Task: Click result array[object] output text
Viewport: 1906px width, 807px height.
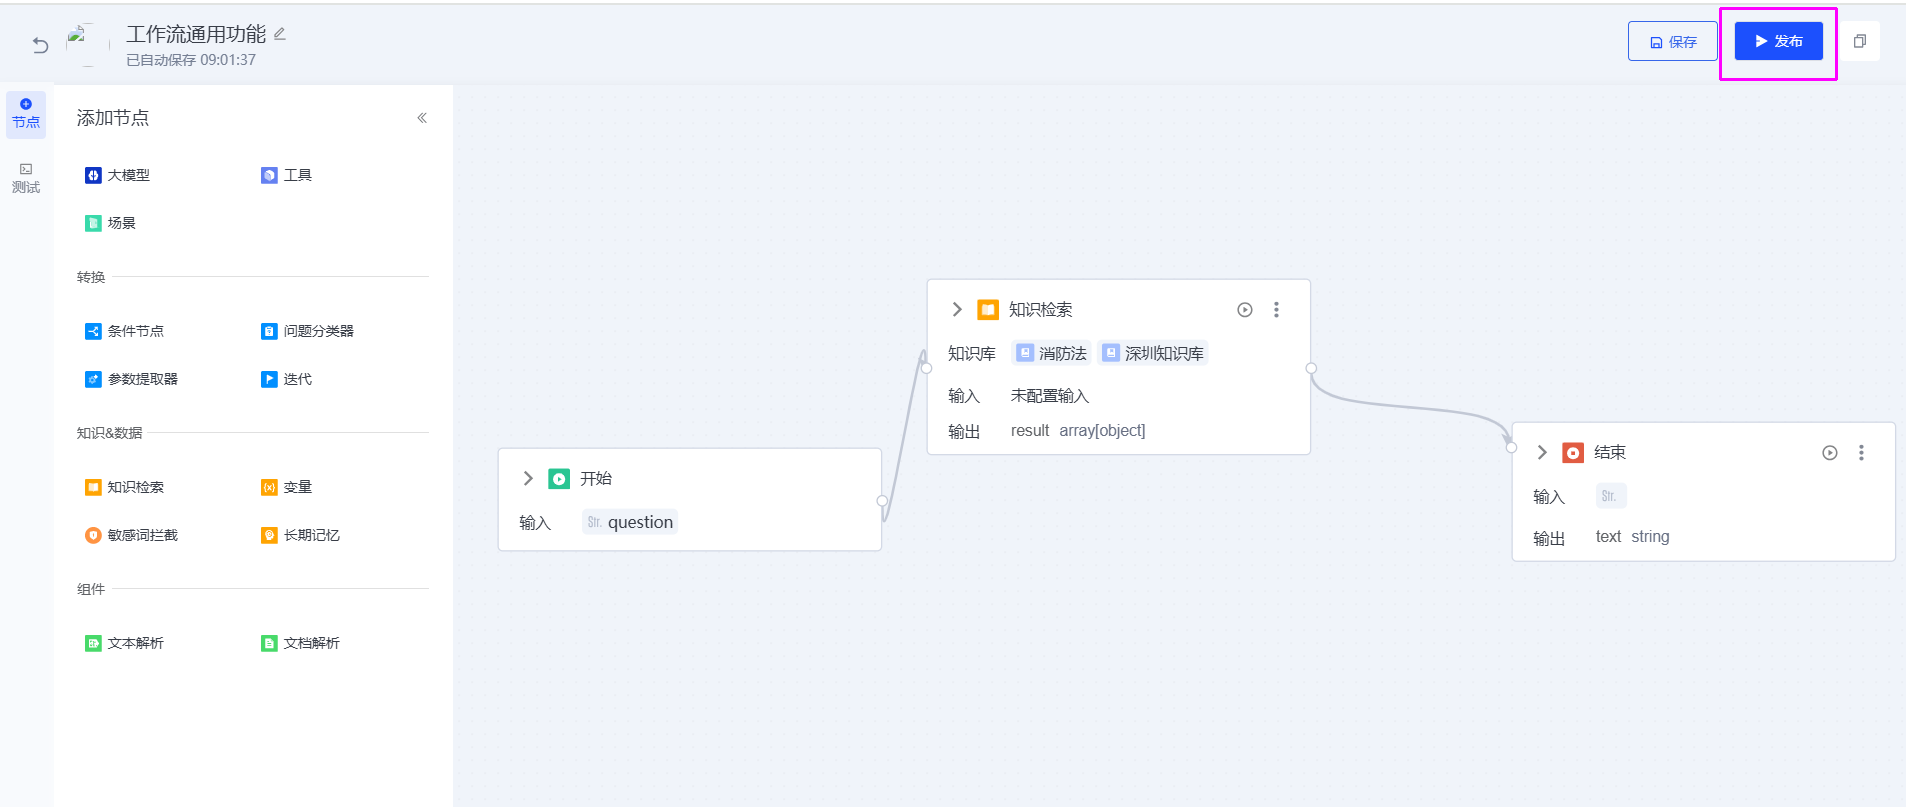Action: (1078, 431)
